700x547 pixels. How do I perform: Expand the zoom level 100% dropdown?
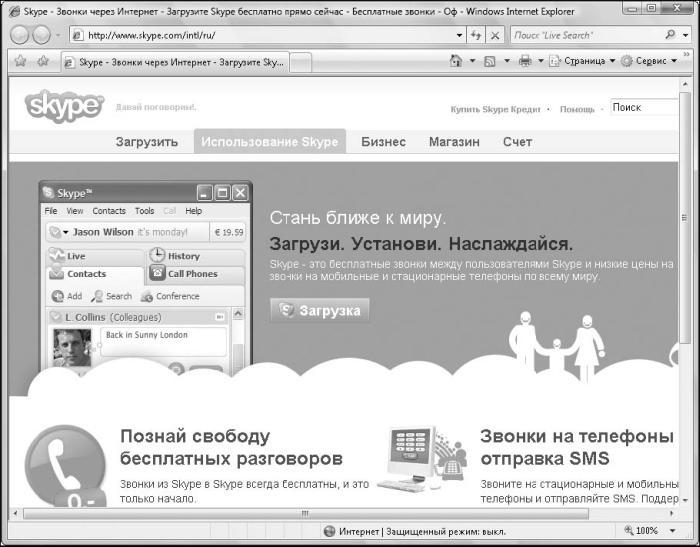click(670, 531)
